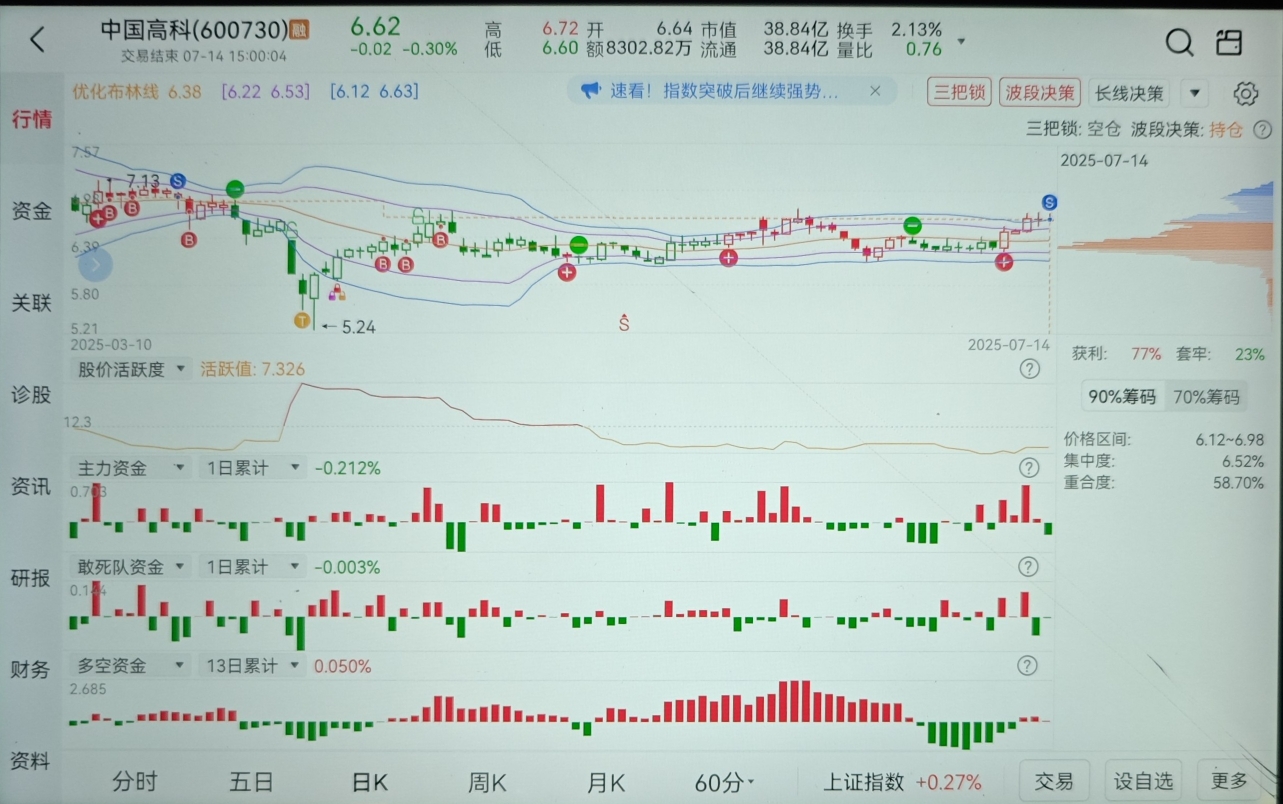Open the 研报 sidebar section
The image size is (1283, 804).
point(31,578)
